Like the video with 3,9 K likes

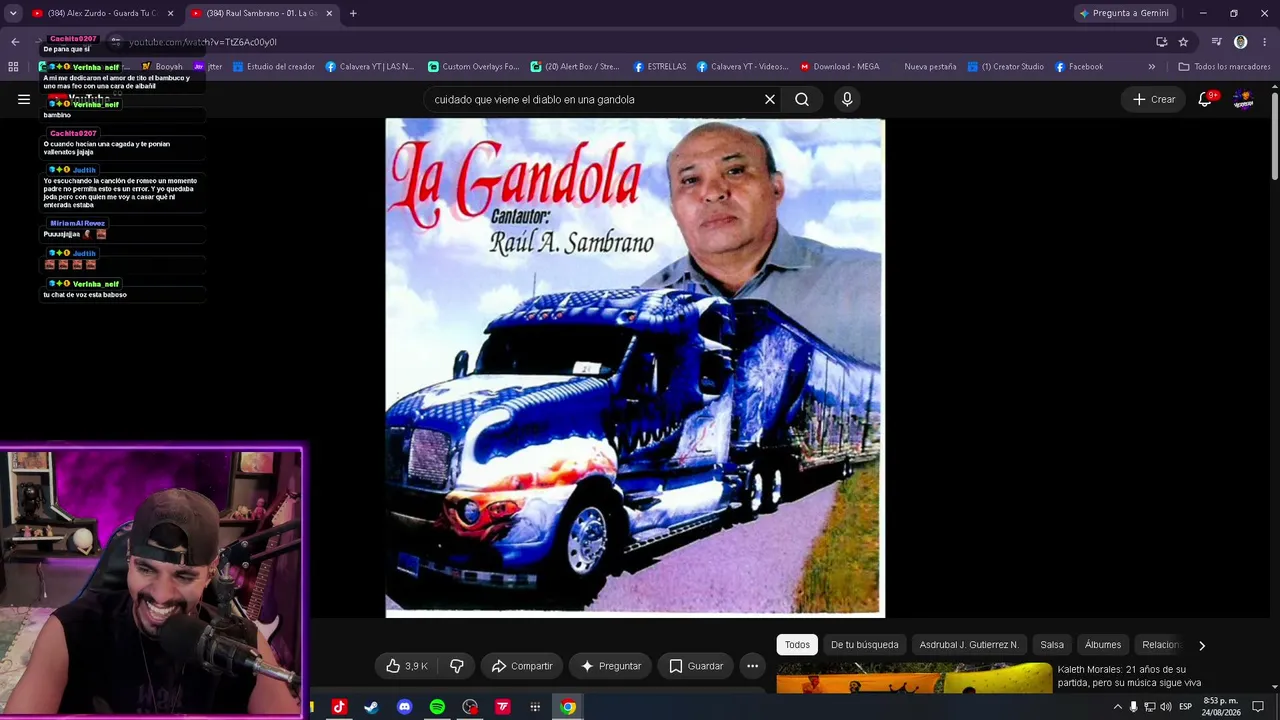(406, 666)
